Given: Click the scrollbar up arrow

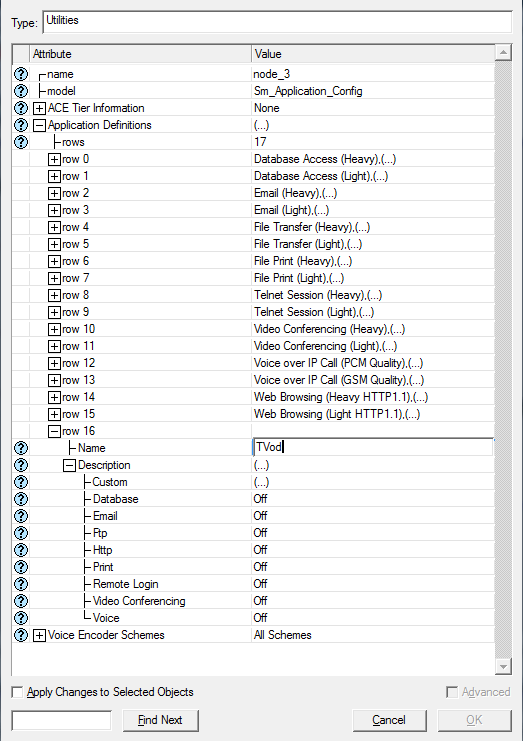Looking at the screenshot, I should coord(503,52).
